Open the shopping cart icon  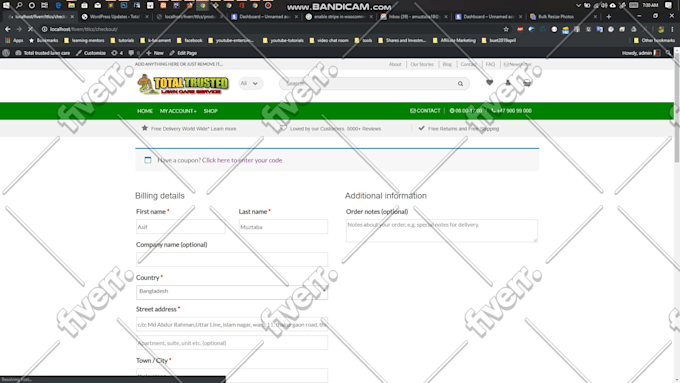click(x=527, y=82)
